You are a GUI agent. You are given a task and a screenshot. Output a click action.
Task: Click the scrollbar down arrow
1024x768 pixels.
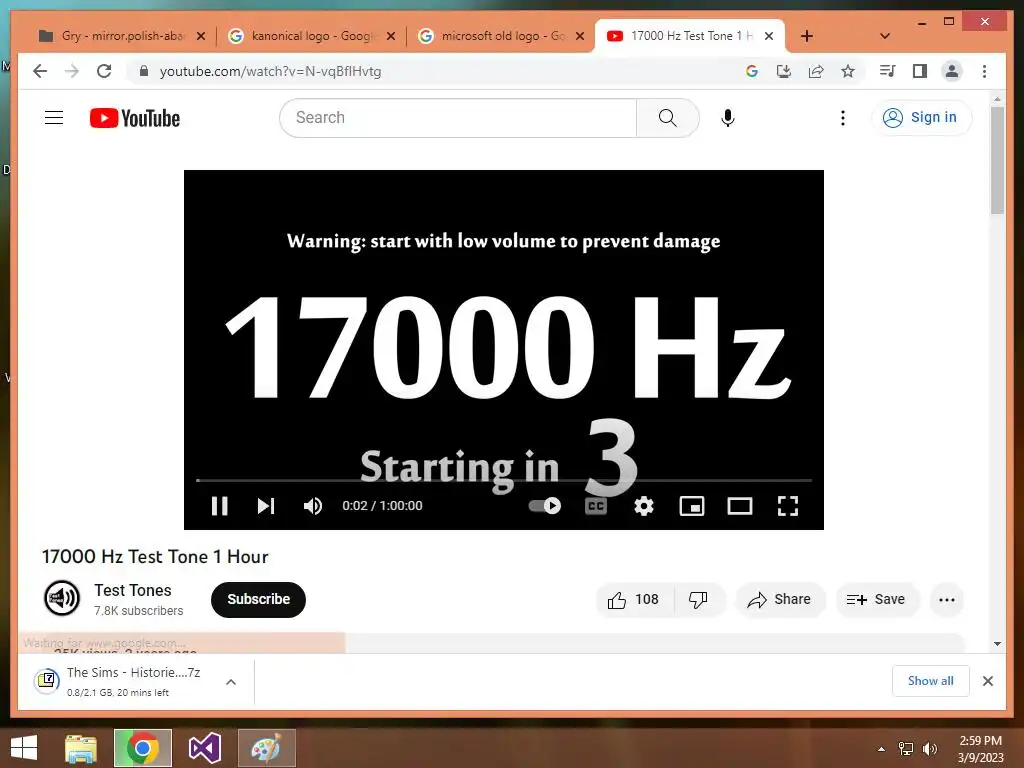pyautogui.click(x=997, y=644)
